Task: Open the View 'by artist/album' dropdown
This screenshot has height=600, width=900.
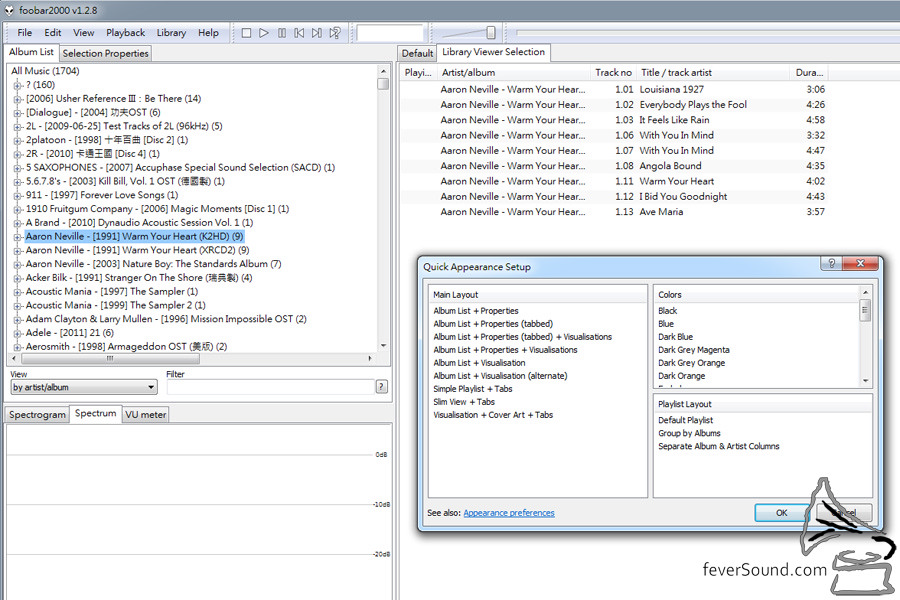Action: coord(84,388)
